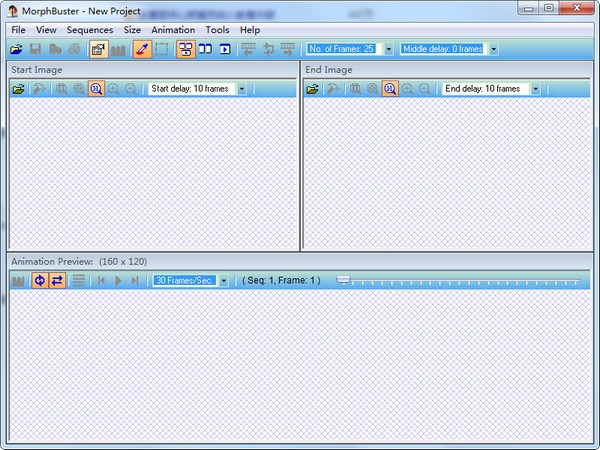Image resolution: width=600 pixels, height=450 pixels.
Task: Click the highlighted zoom icon in Start Image toolbar
Action: pyautogui.click(x=96, y=89)
